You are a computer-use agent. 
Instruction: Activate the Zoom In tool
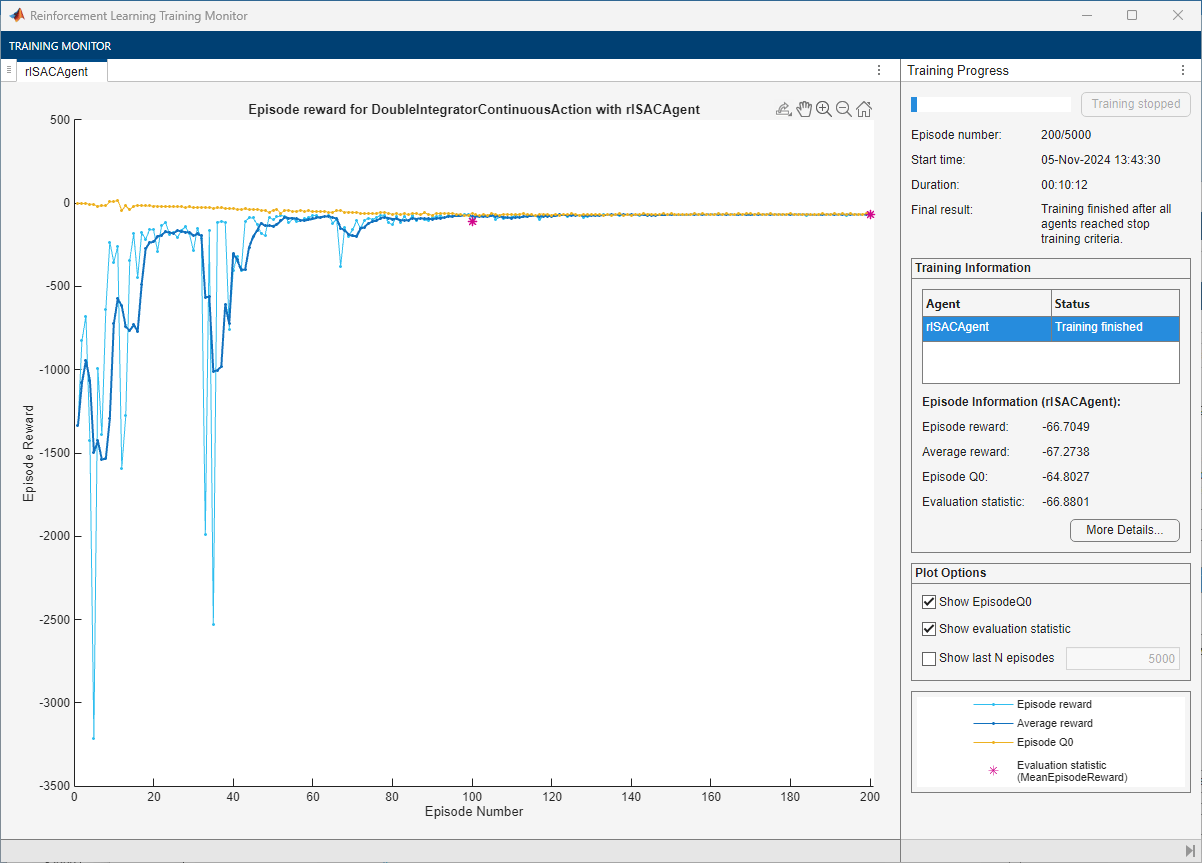(824, 109)
